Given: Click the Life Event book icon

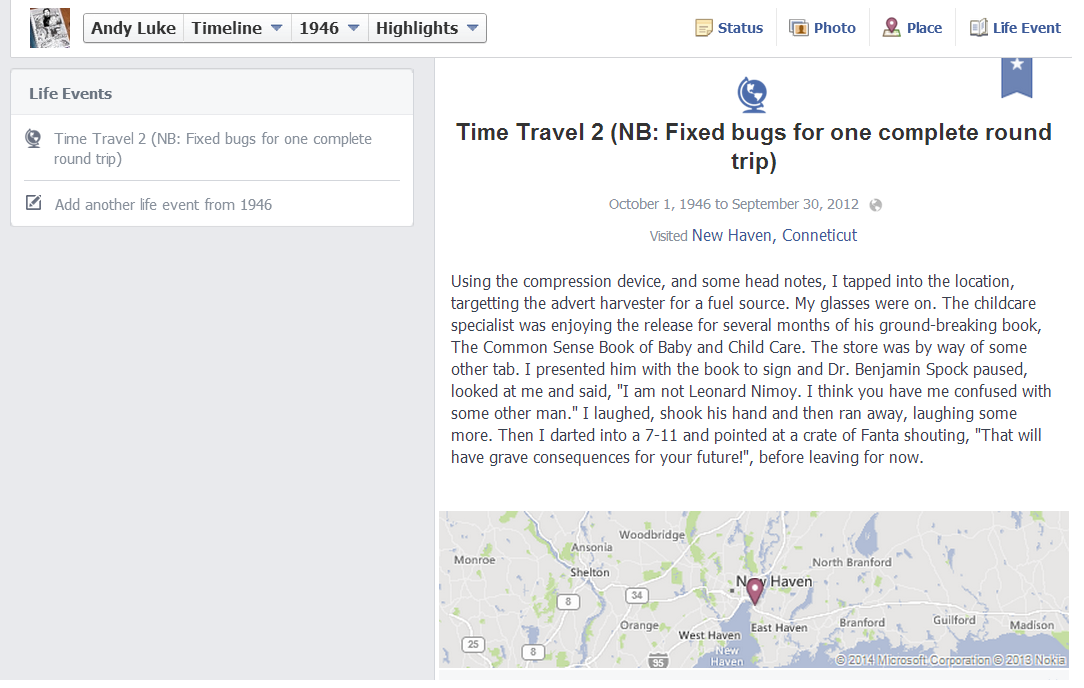Looking at the screenshot, I should click(978, 28).
